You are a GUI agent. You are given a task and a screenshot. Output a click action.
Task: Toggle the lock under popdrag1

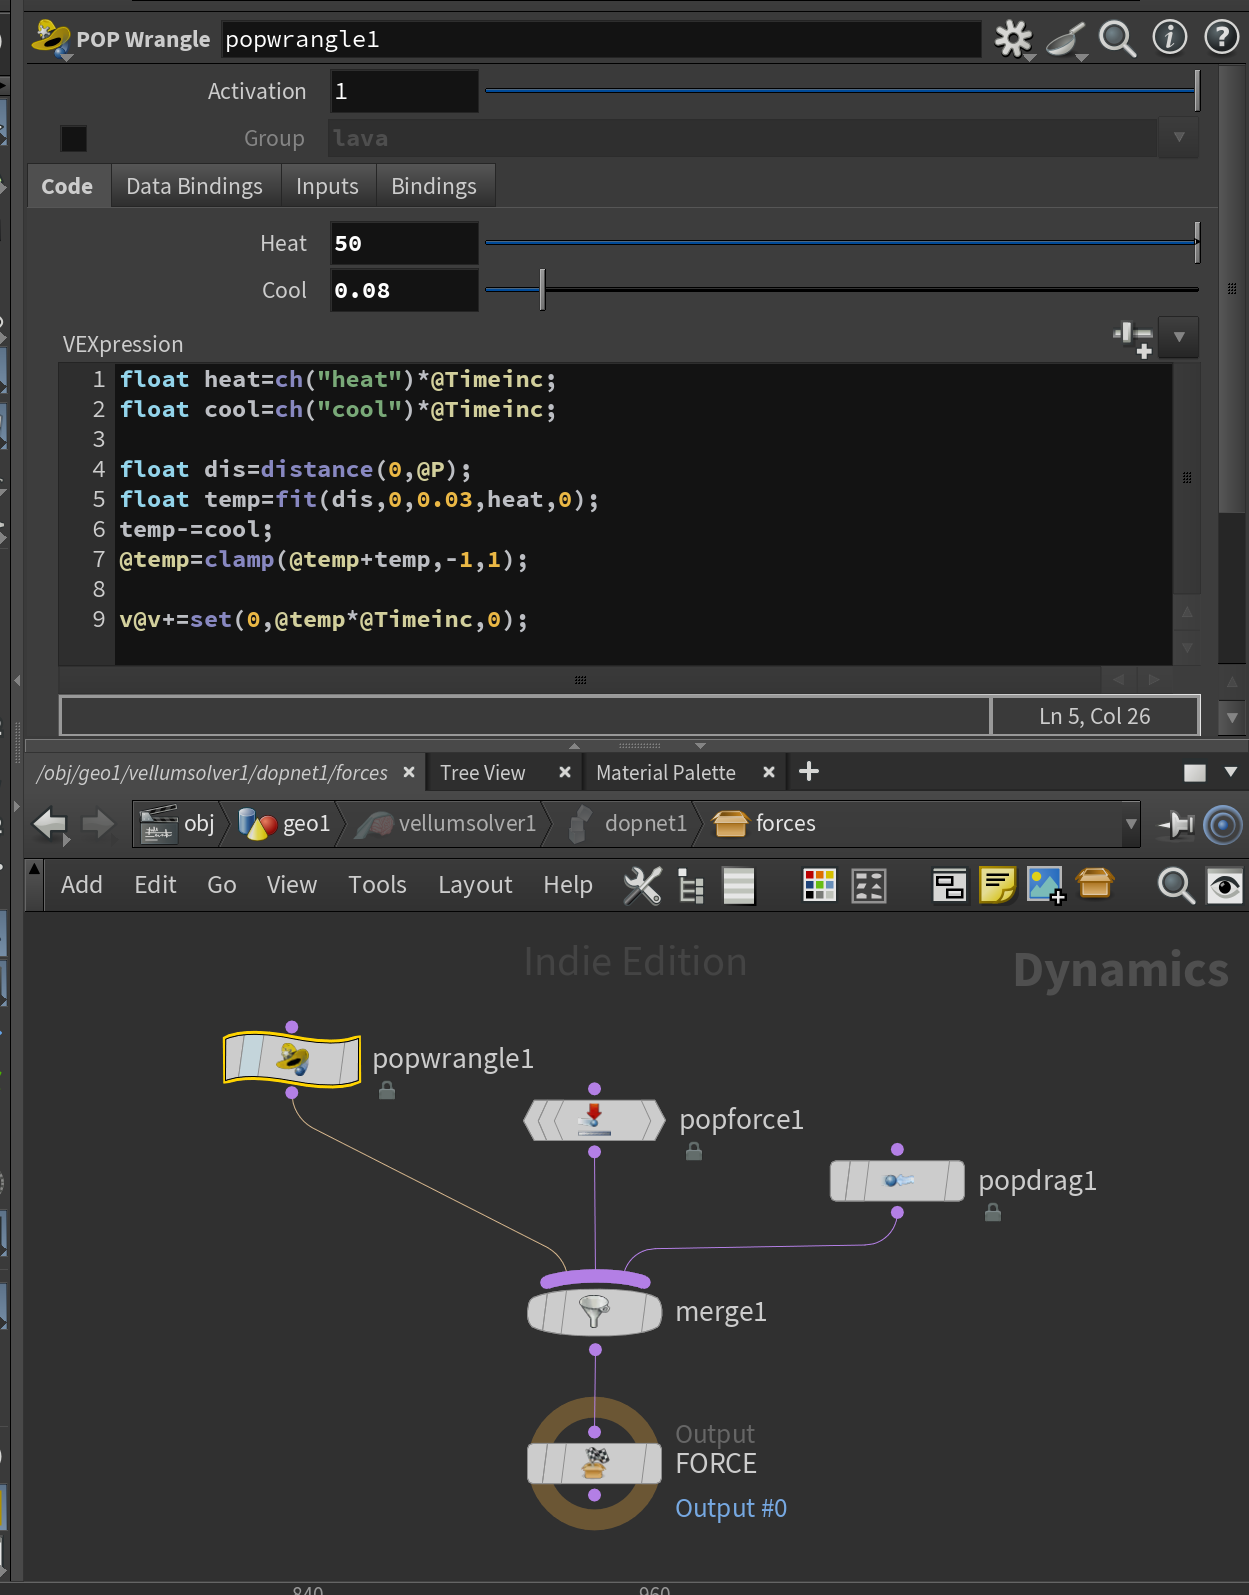[993, 1212]
